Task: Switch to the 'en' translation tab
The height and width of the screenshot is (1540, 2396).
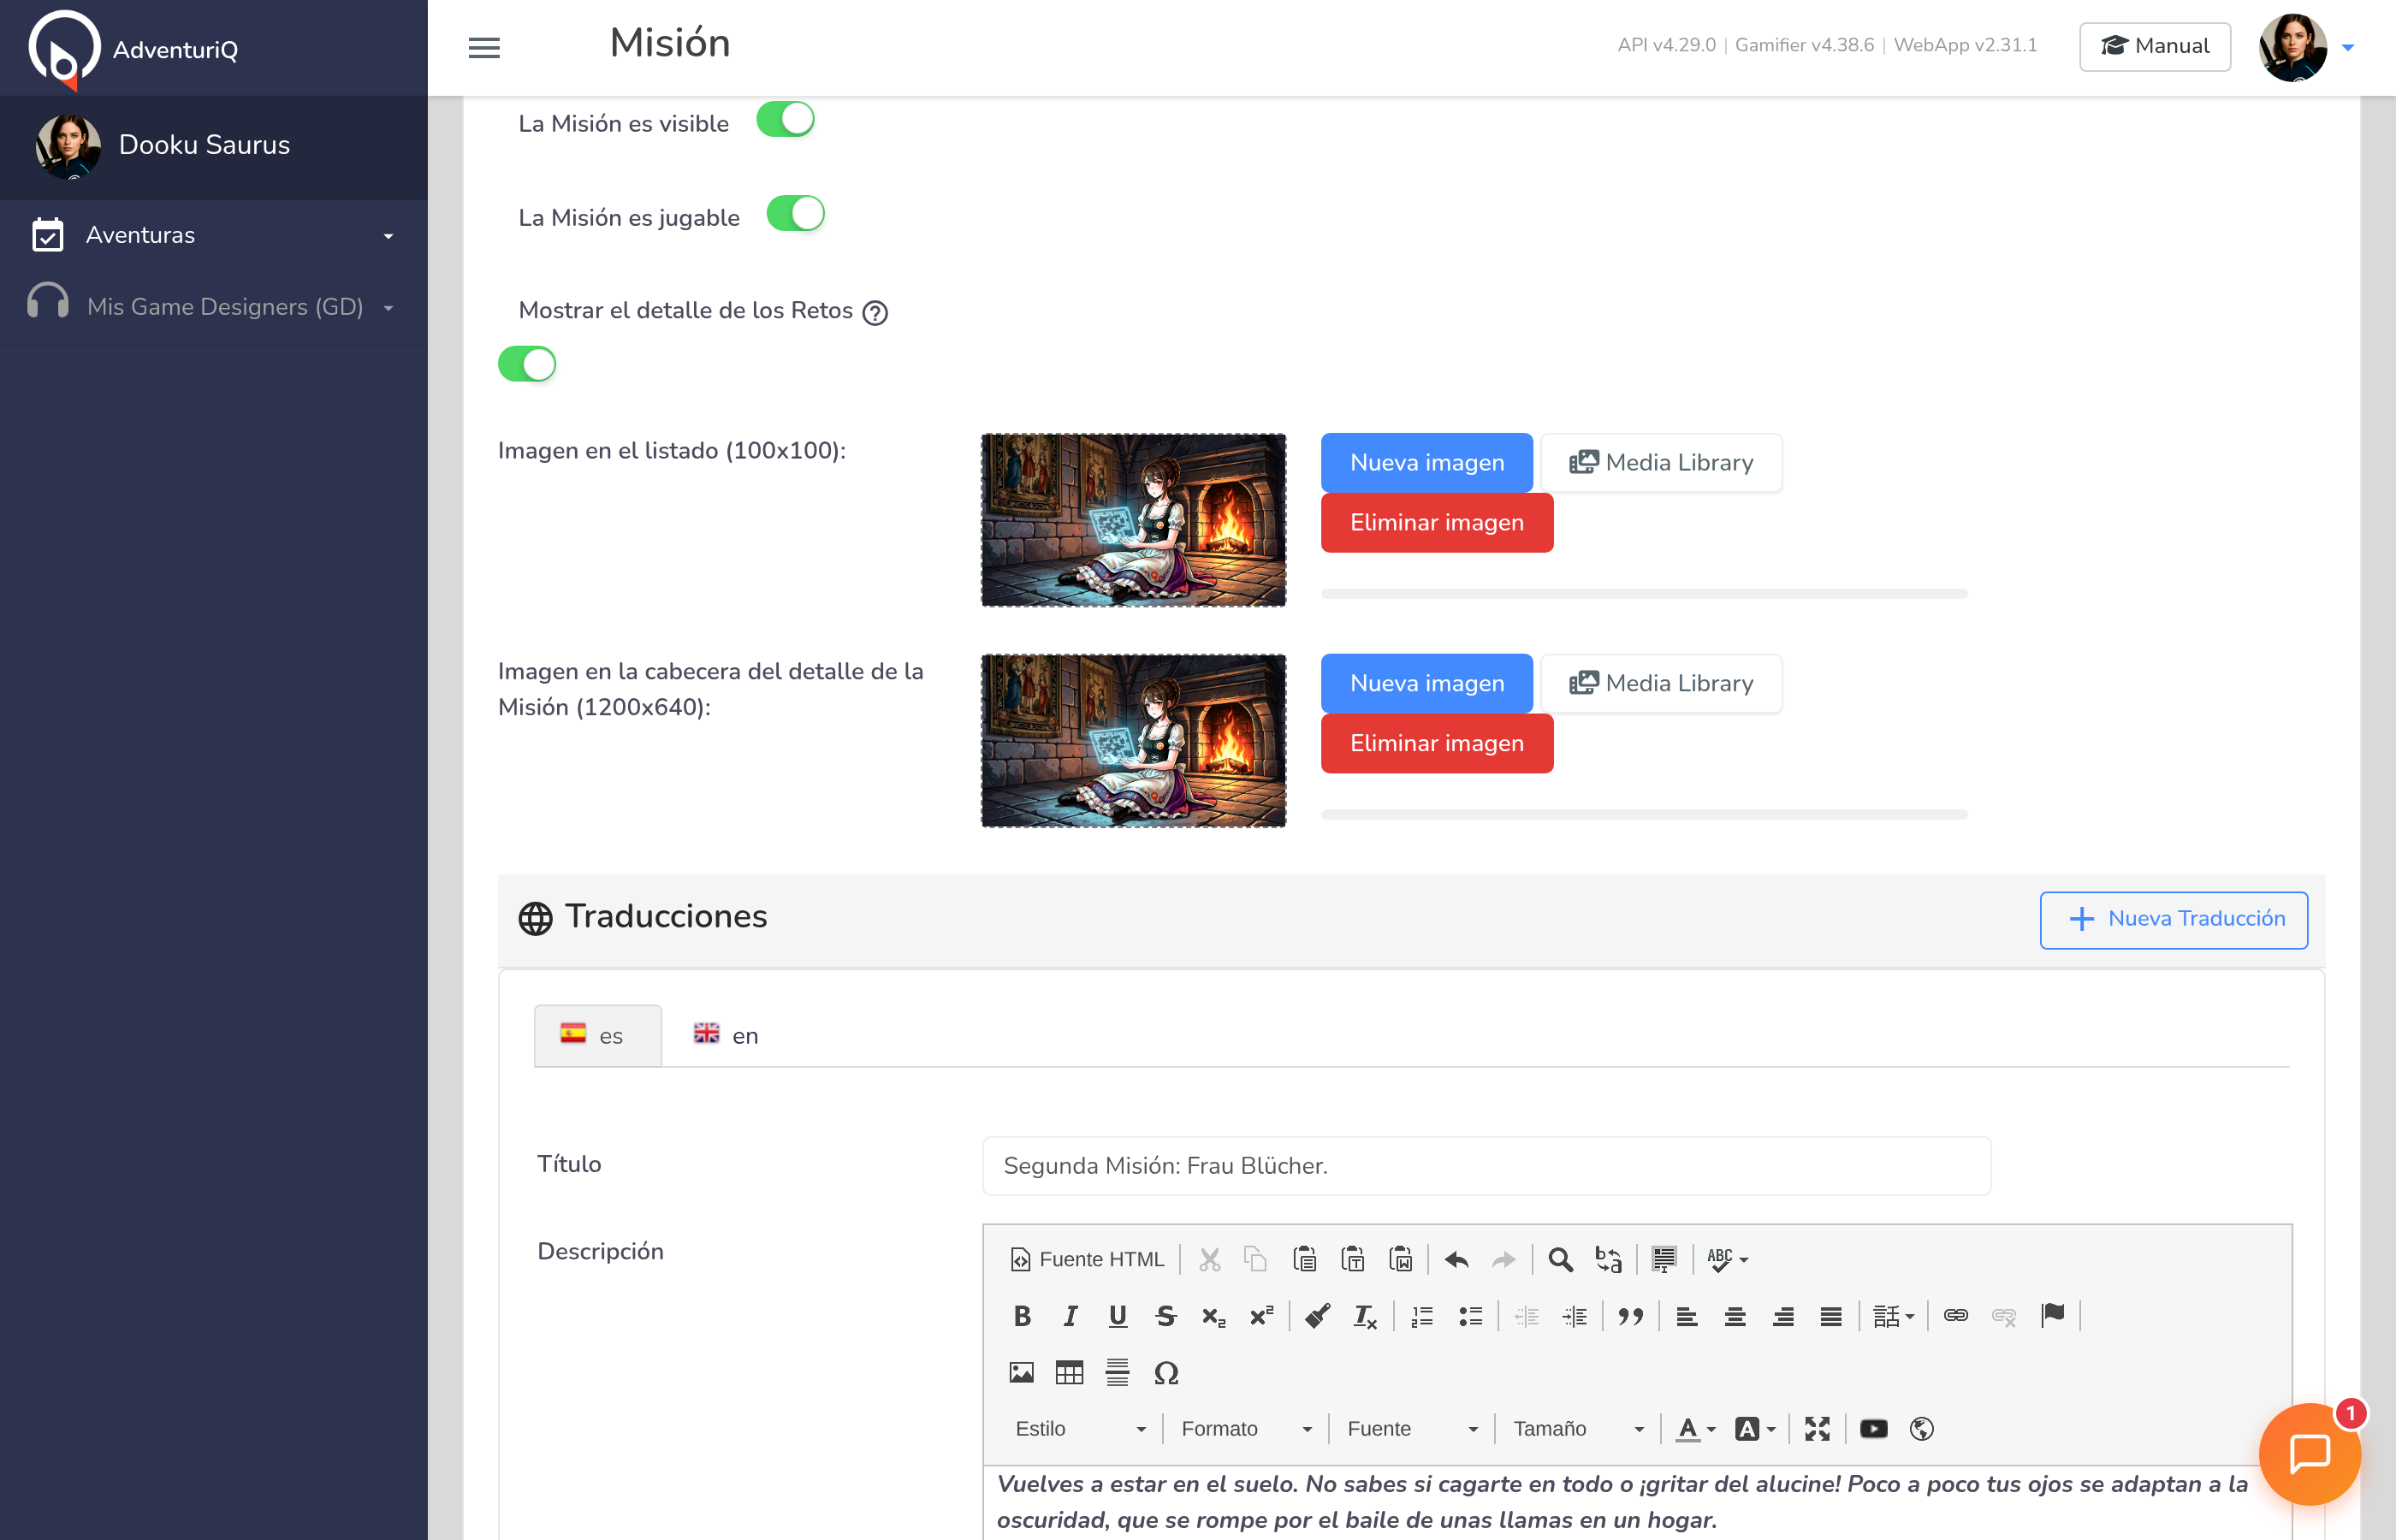Action: coord(727,1036)
